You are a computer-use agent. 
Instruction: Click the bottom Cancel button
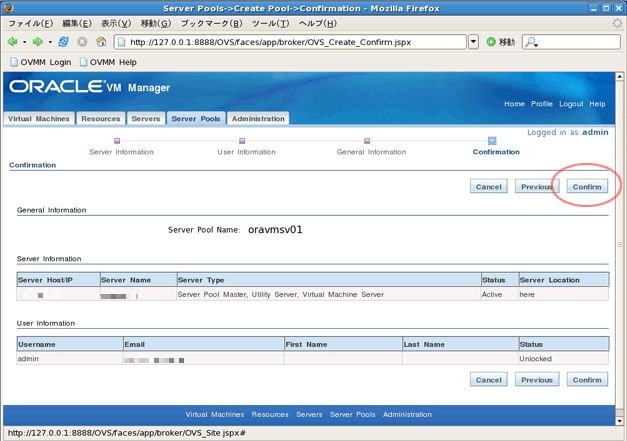tap(489, 380)
